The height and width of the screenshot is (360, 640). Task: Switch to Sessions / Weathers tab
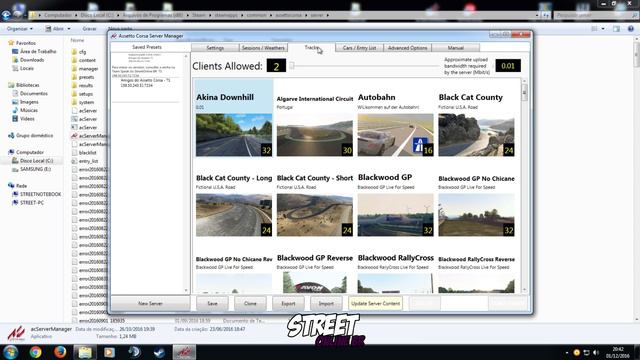pyautogui.click(x=263, y=48)
